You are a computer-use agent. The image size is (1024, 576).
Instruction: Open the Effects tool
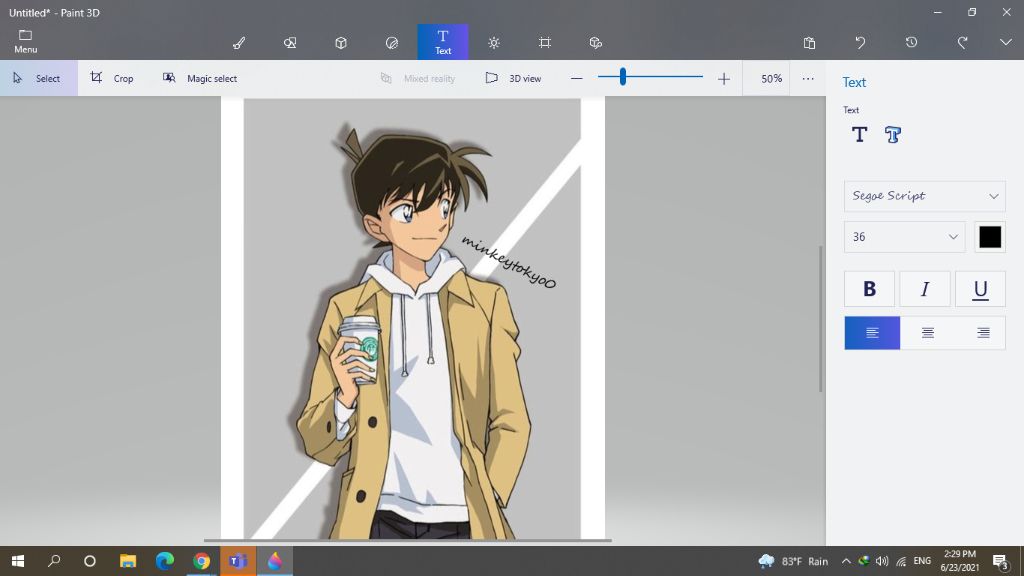point(494,42)
